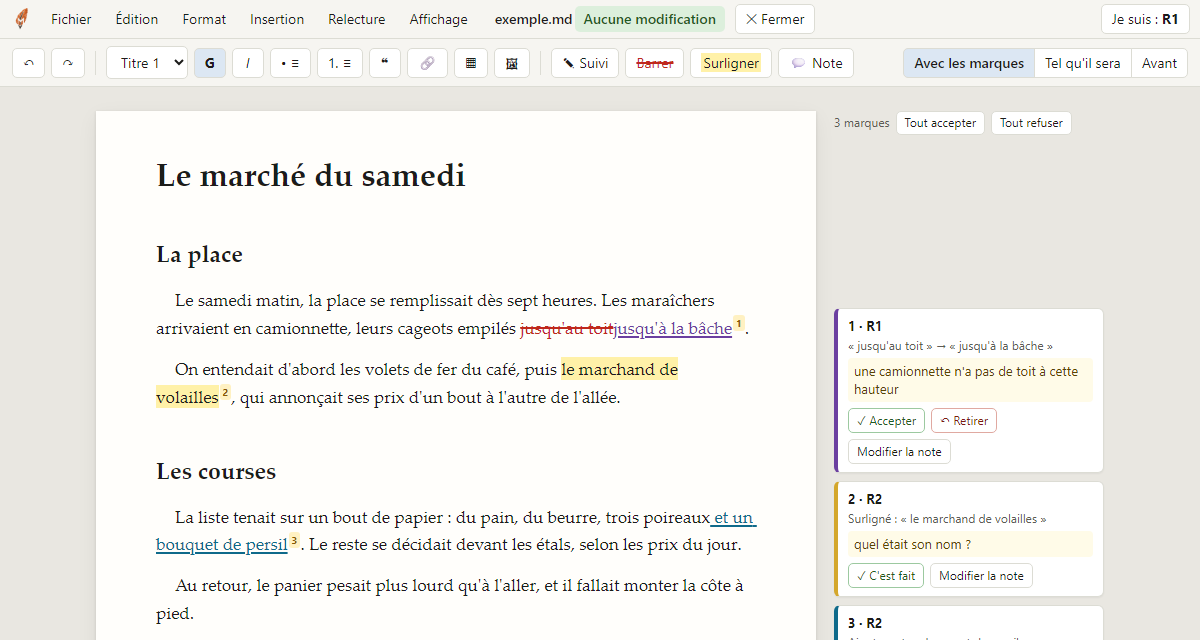Click the 'Aucune modification' status badge

pos(650,19)
